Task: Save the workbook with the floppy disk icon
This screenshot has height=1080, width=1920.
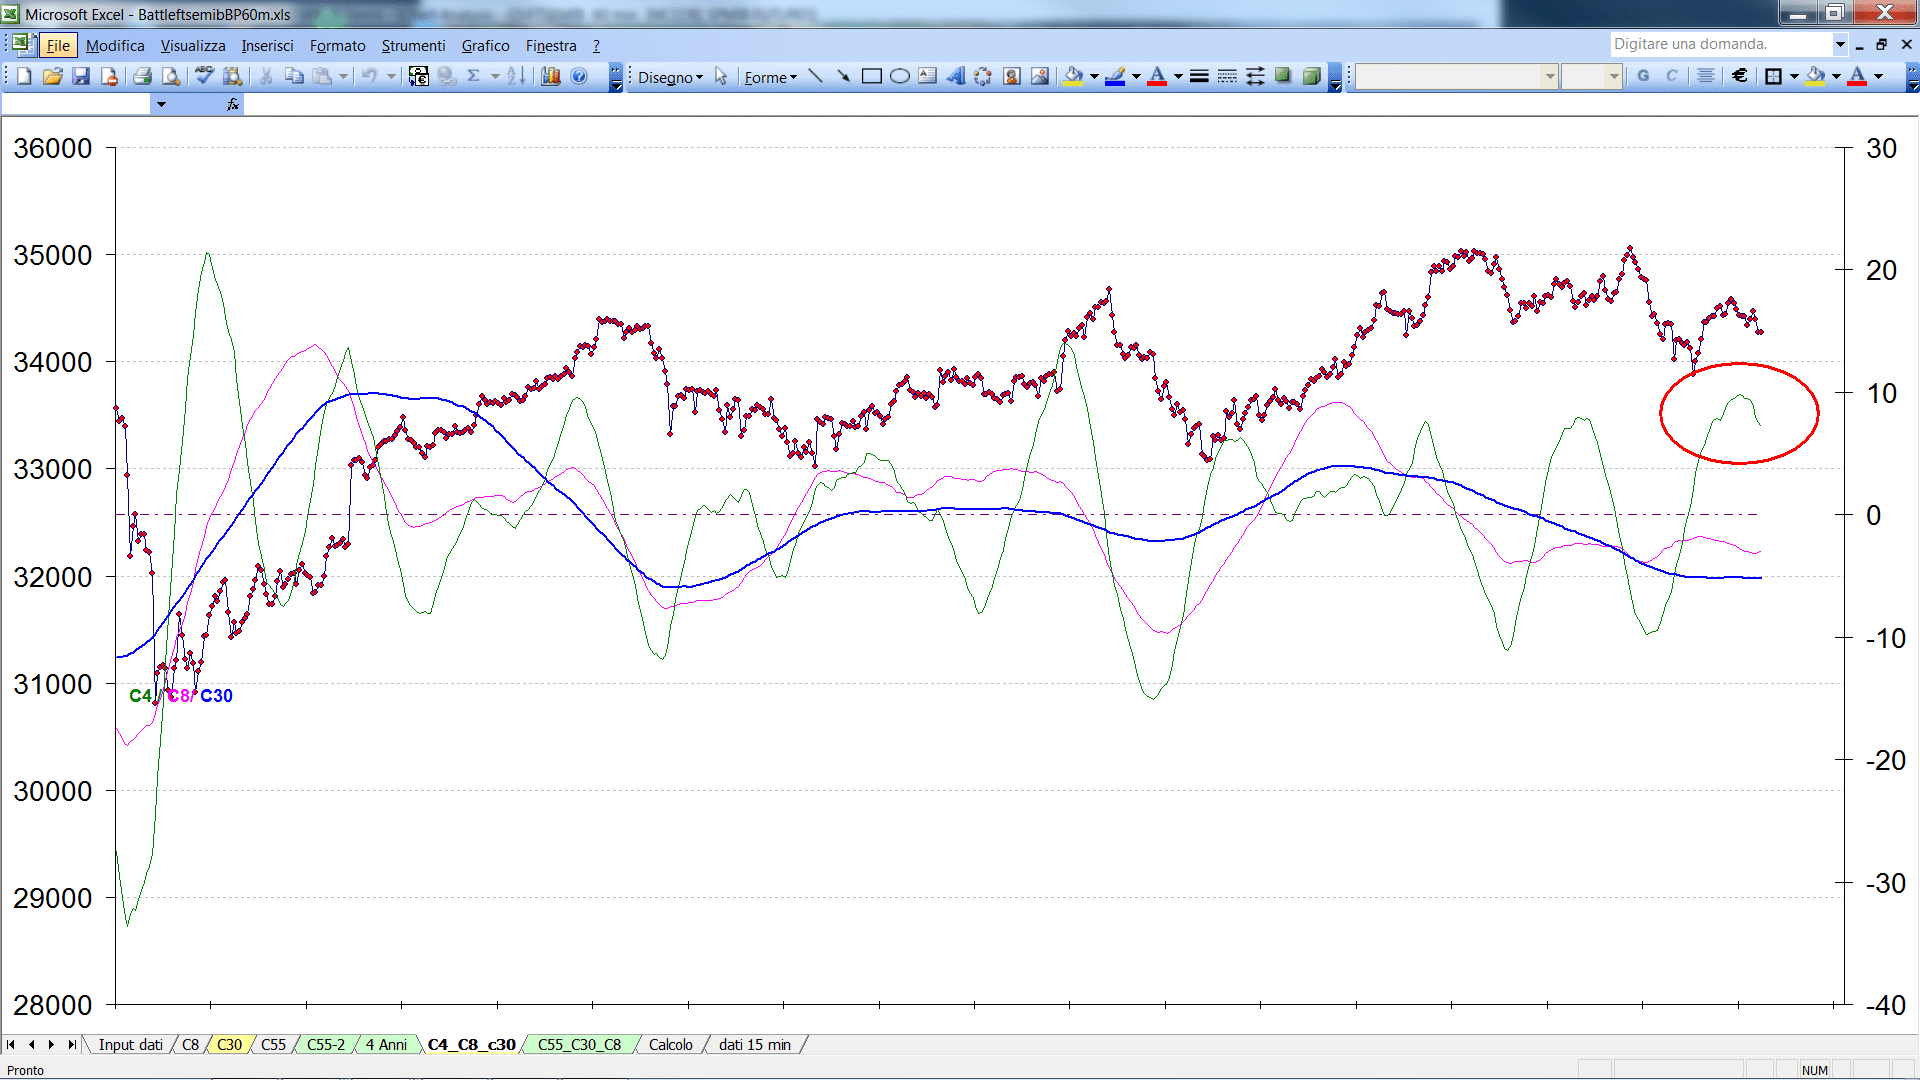Action: point(81,76)
